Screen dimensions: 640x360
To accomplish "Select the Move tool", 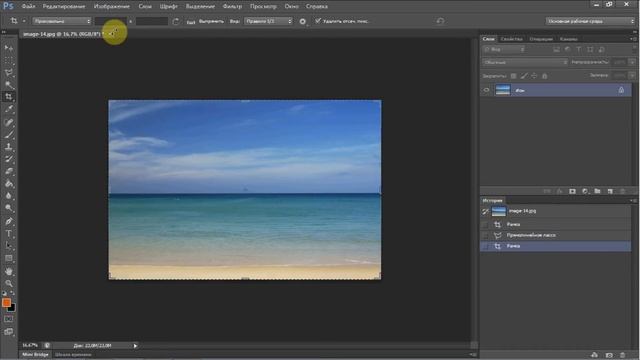I will pos(9,48).
